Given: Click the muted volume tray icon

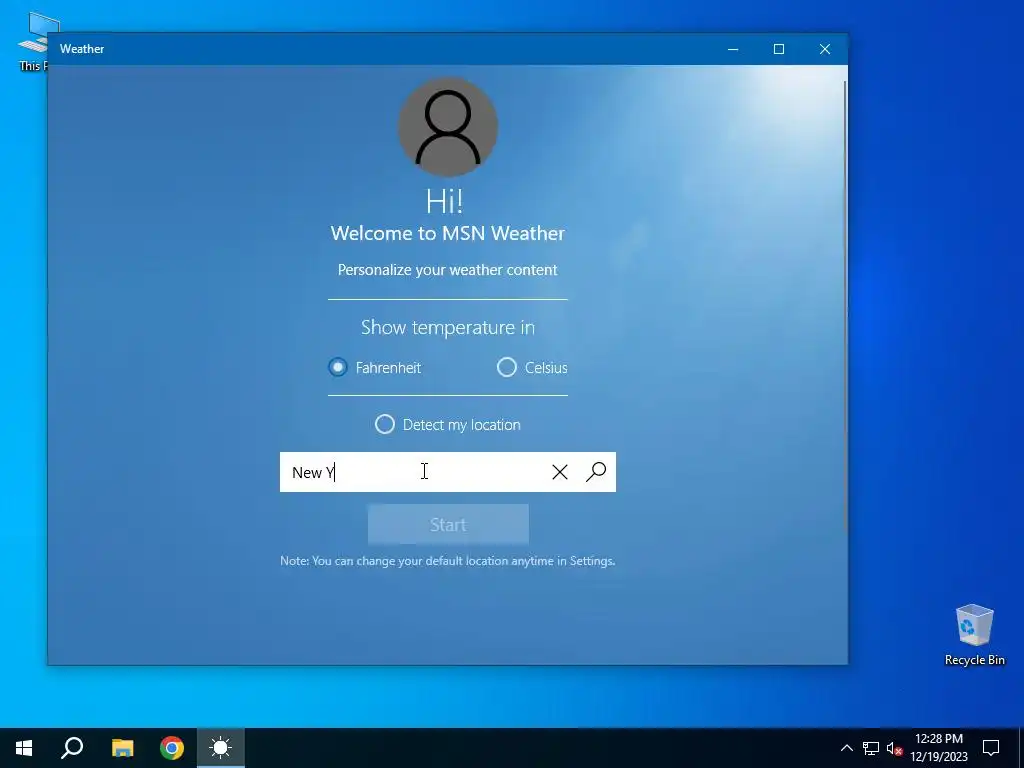Looking at the screenshot, I should pyautogui.click(x=894, y=748).
